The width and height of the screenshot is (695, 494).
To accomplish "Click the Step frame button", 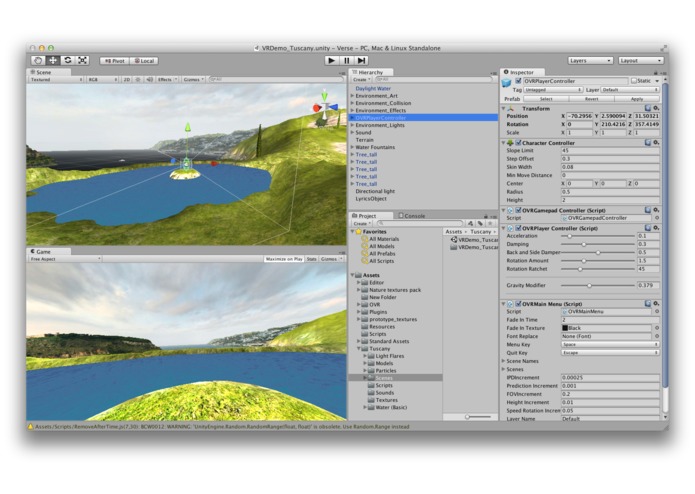I will 362,61.
